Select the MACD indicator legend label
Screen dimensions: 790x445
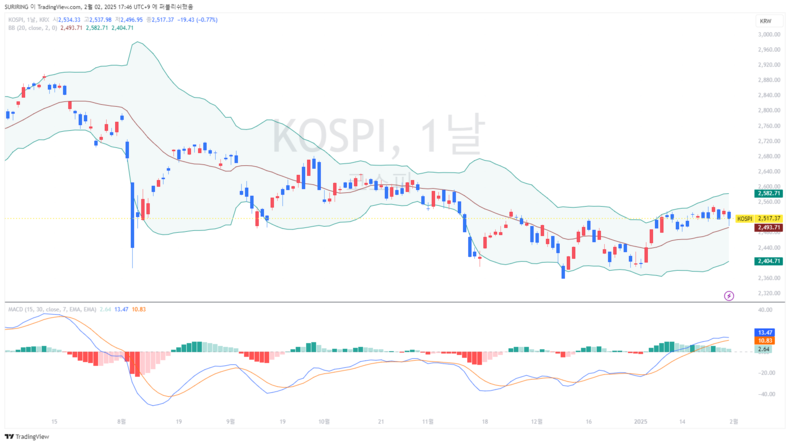click(x=38, y=311)
